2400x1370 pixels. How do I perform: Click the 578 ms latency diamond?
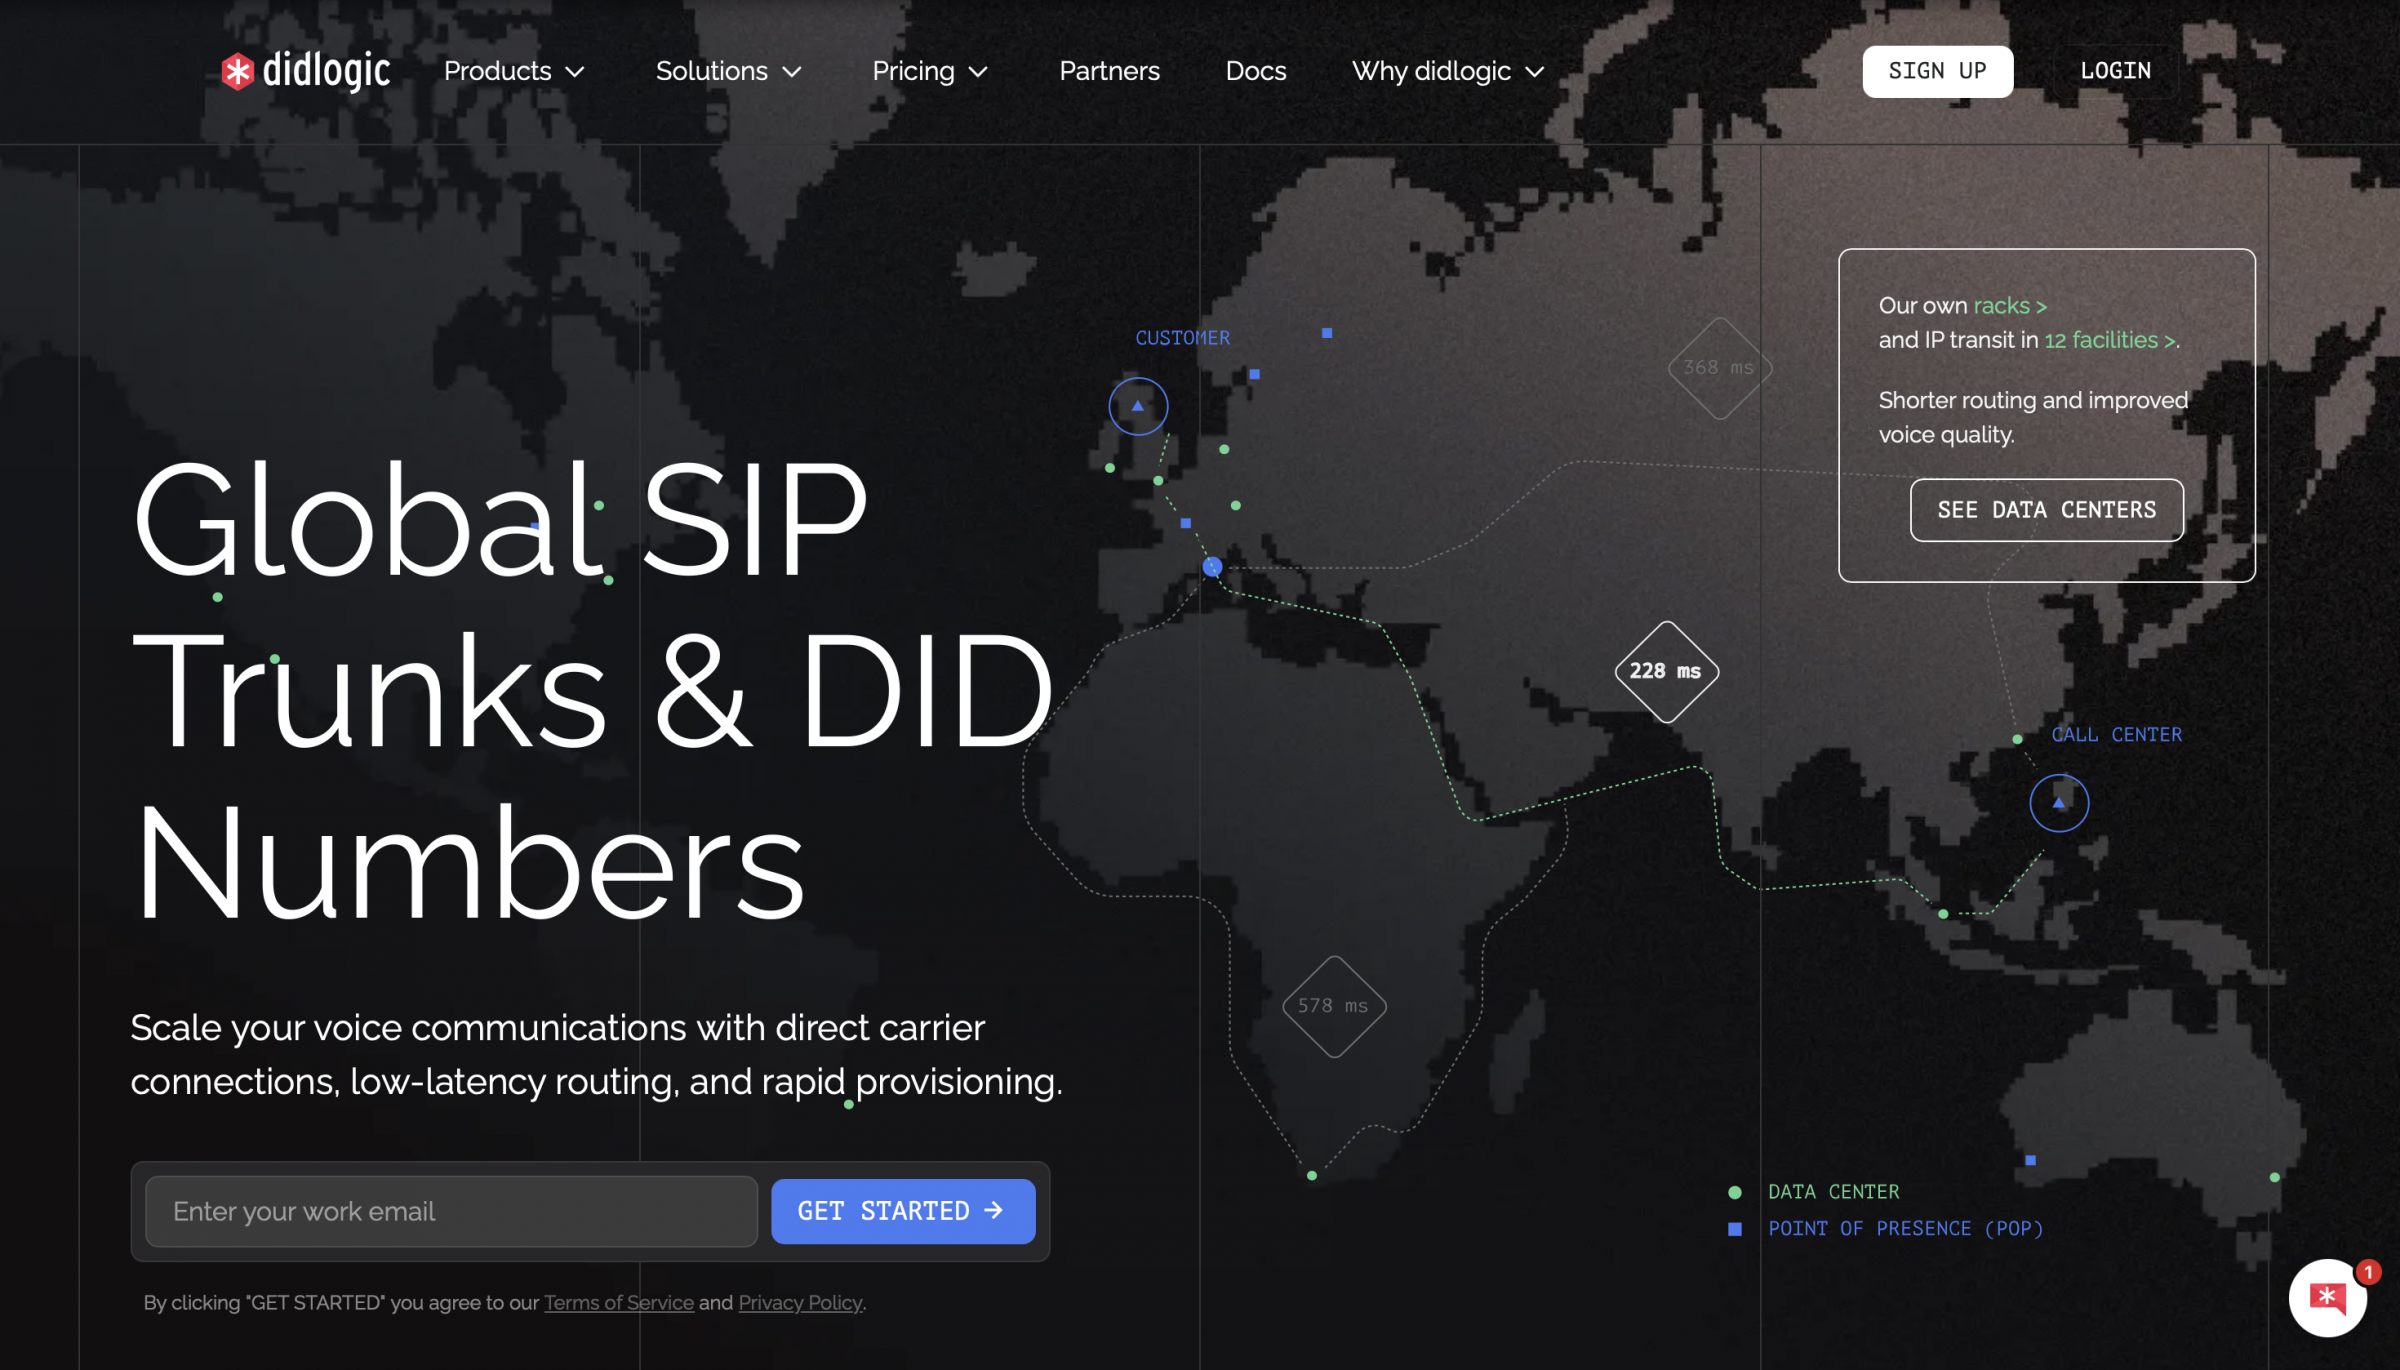(x=1333, y=1006)
